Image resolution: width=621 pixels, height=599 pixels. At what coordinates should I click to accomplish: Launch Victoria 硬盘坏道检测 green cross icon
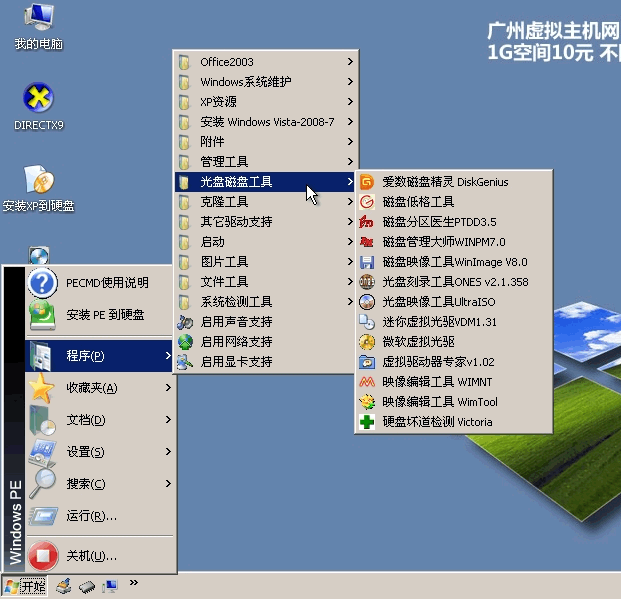click(x=367, y=422)
